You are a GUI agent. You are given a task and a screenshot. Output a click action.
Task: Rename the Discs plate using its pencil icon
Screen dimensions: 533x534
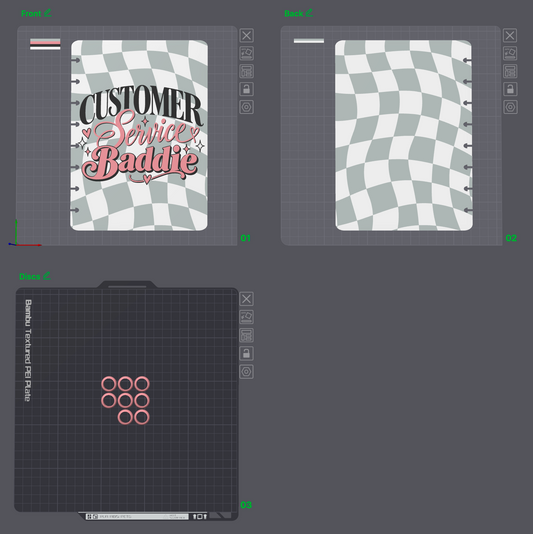click(47, 276)
